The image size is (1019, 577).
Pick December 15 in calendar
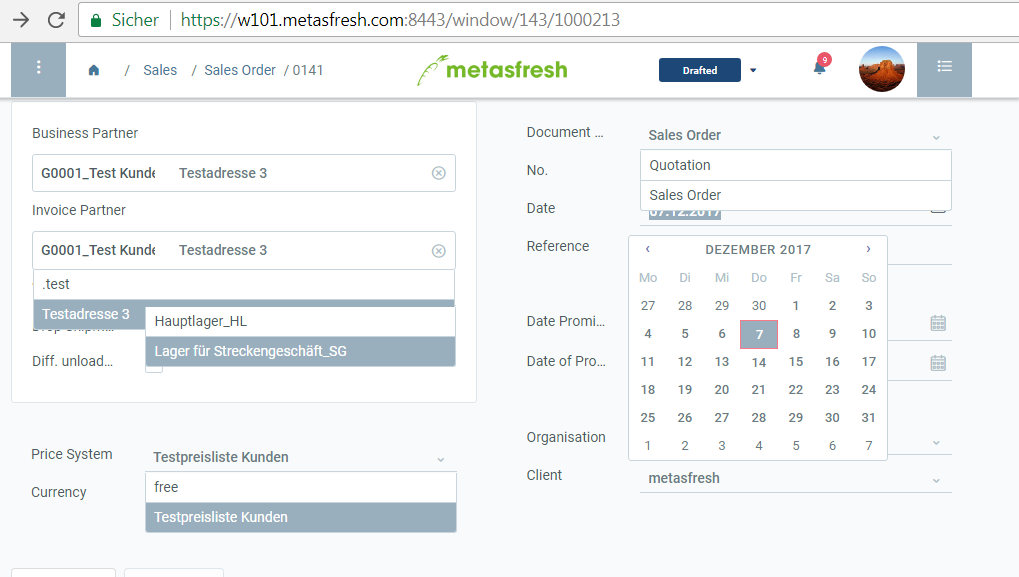click(796, 362)
